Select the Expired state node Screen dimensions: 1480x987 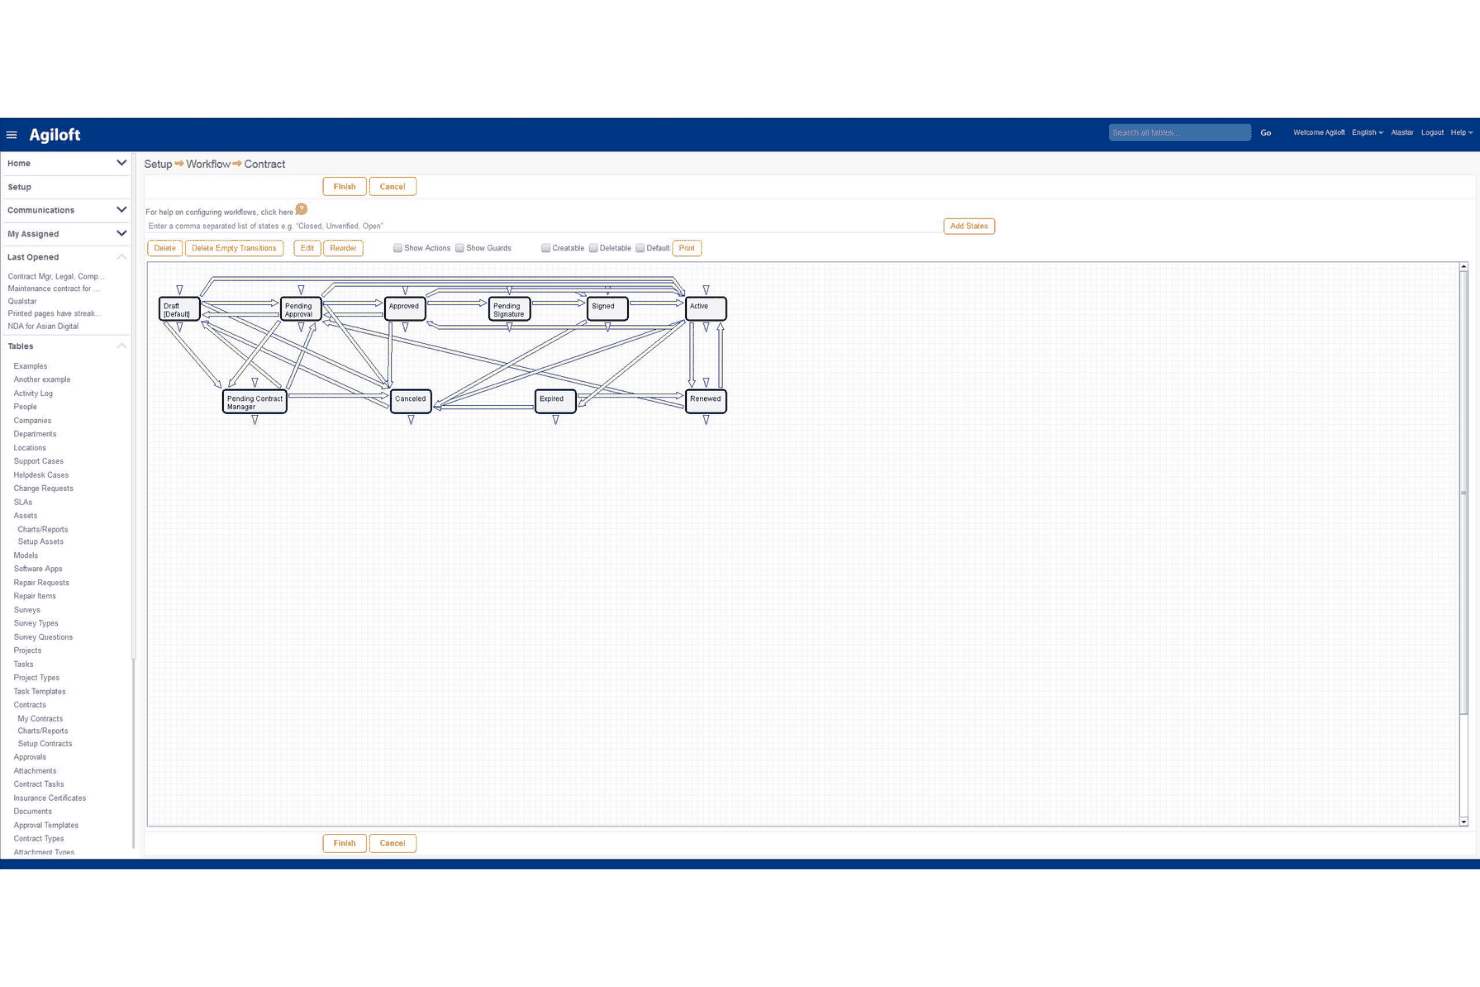(x=556, y=402)
